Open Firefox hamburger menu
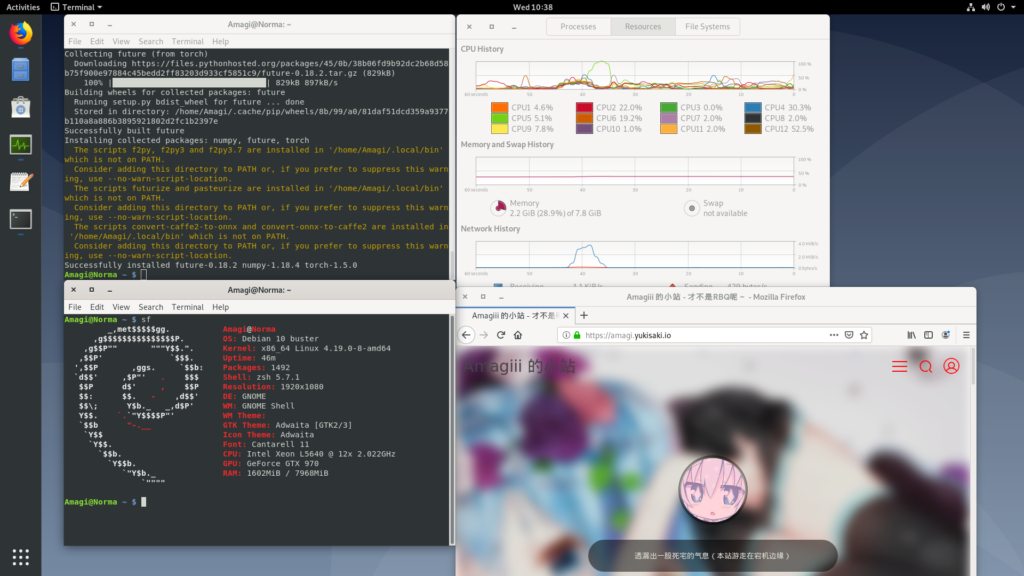Image resolution: width=1024 pixels, height=576 pixels. (966, 335)
